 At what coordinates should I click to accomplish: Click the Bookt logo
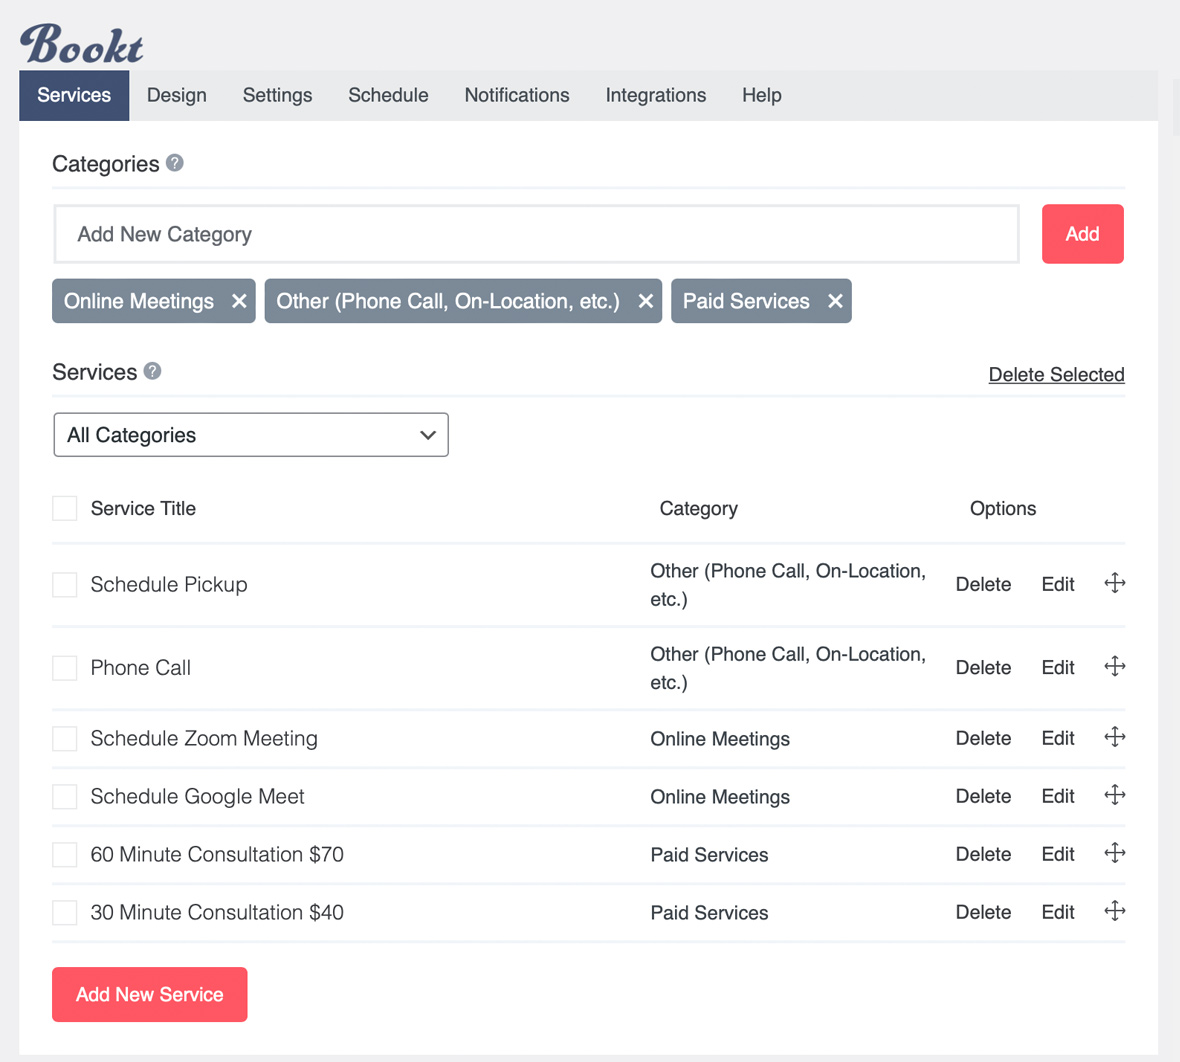(x=81, y=44)
